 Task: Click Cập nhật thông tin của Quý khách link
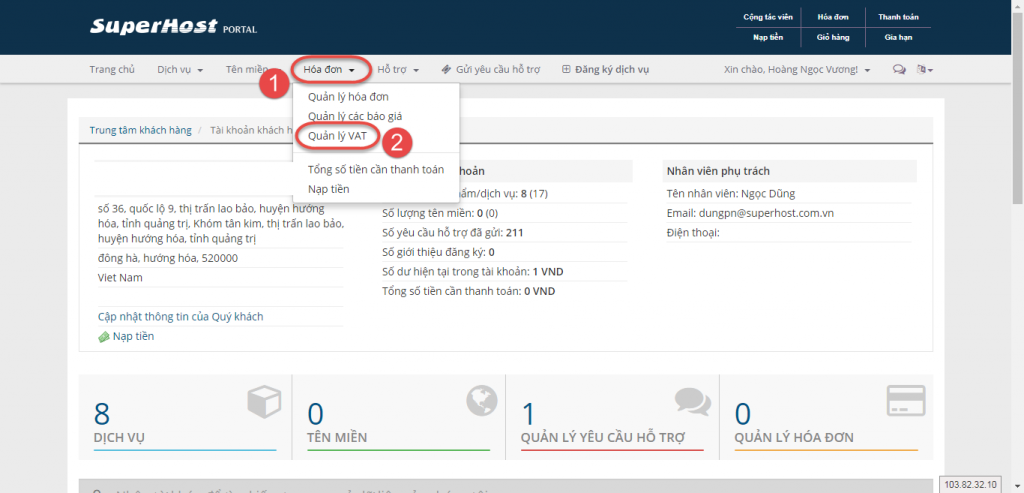click(x=180, y=316)
